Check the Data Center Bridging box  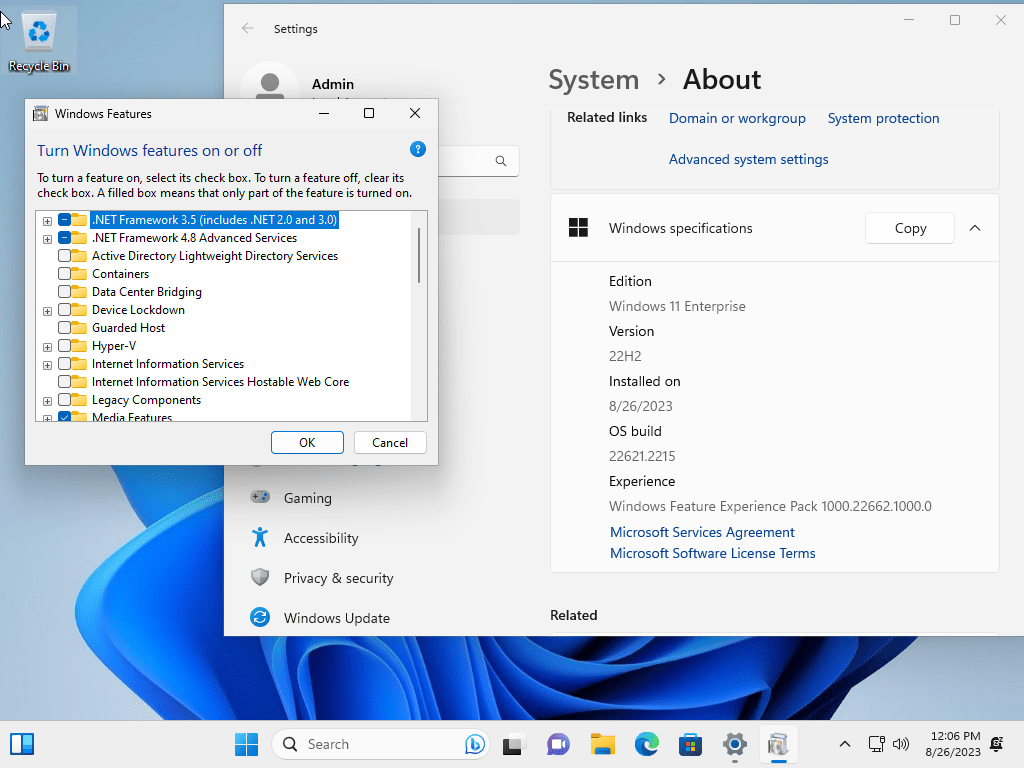pos(64,291)
